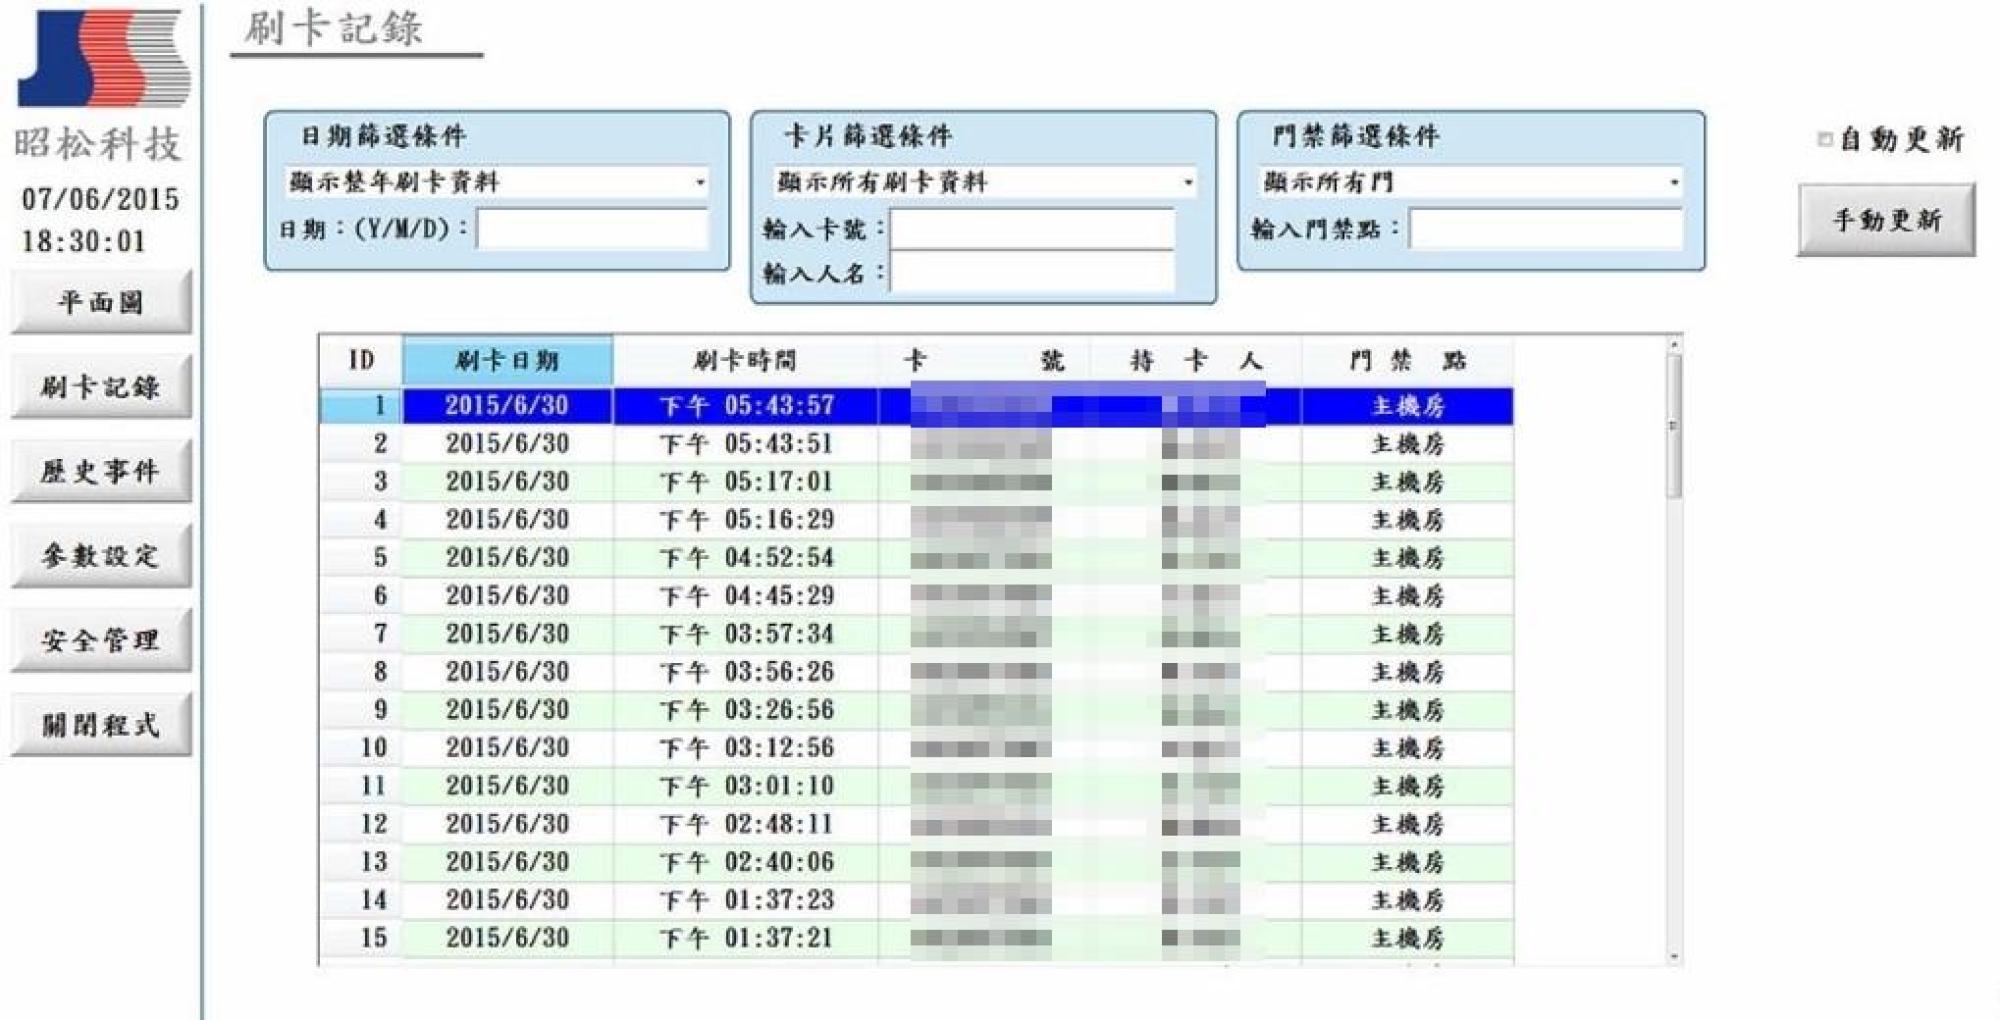This screenshot has width=2000, height=1020.
Task: Click the 卡號 column header
Action: [x=984, y=360]
